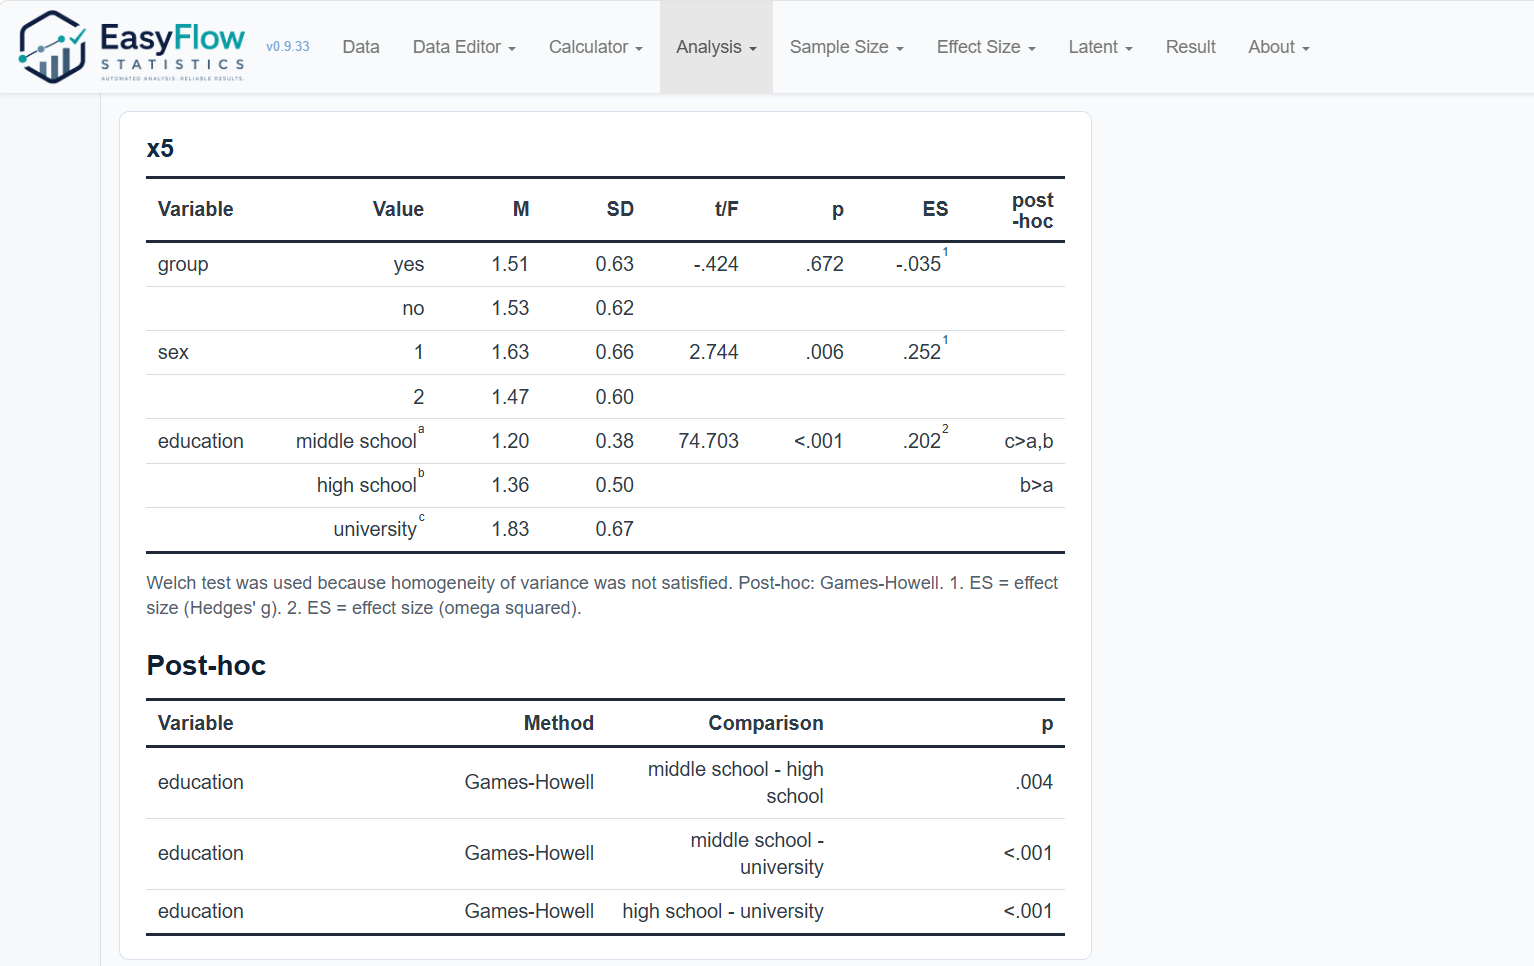Image resolution: width=1534 pixels, height=966 pixels.
Task: Select the F value 74.703
Action: (x=708, y=441)
